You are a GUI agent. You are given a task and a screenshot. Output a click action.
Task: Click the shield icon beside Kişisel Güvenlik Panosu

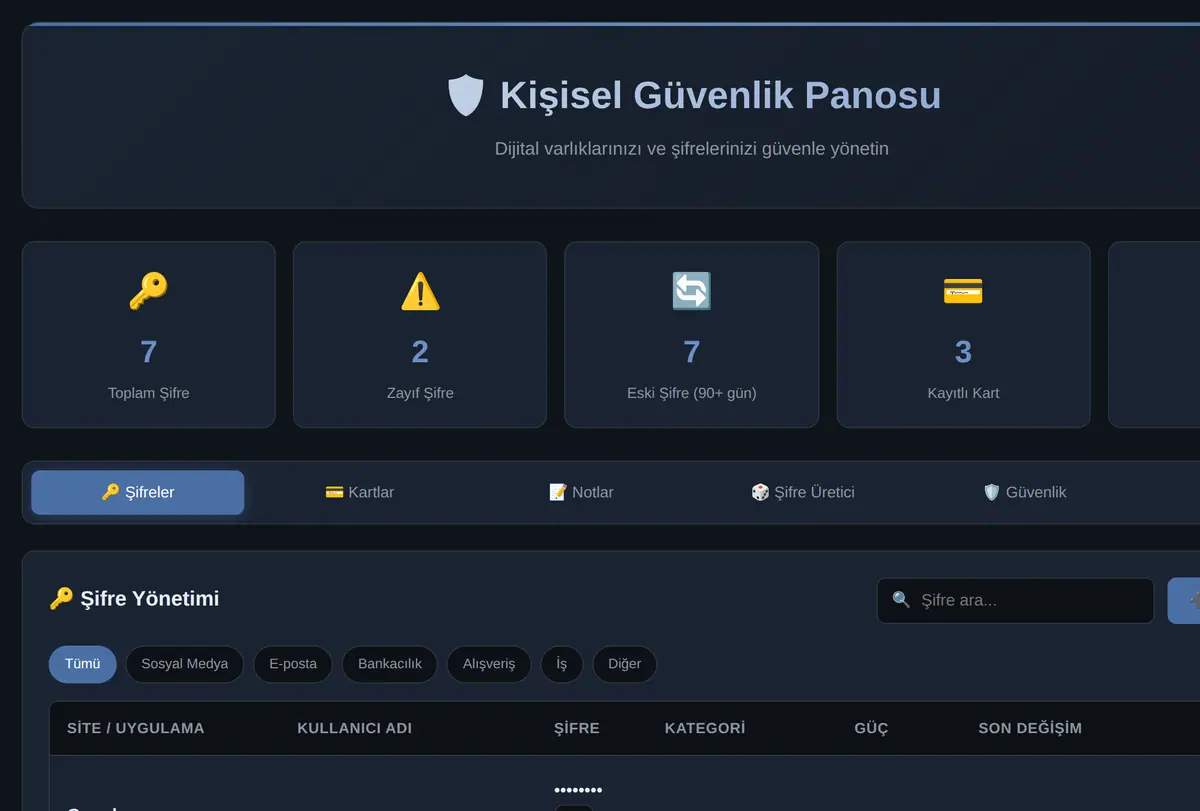466,96
